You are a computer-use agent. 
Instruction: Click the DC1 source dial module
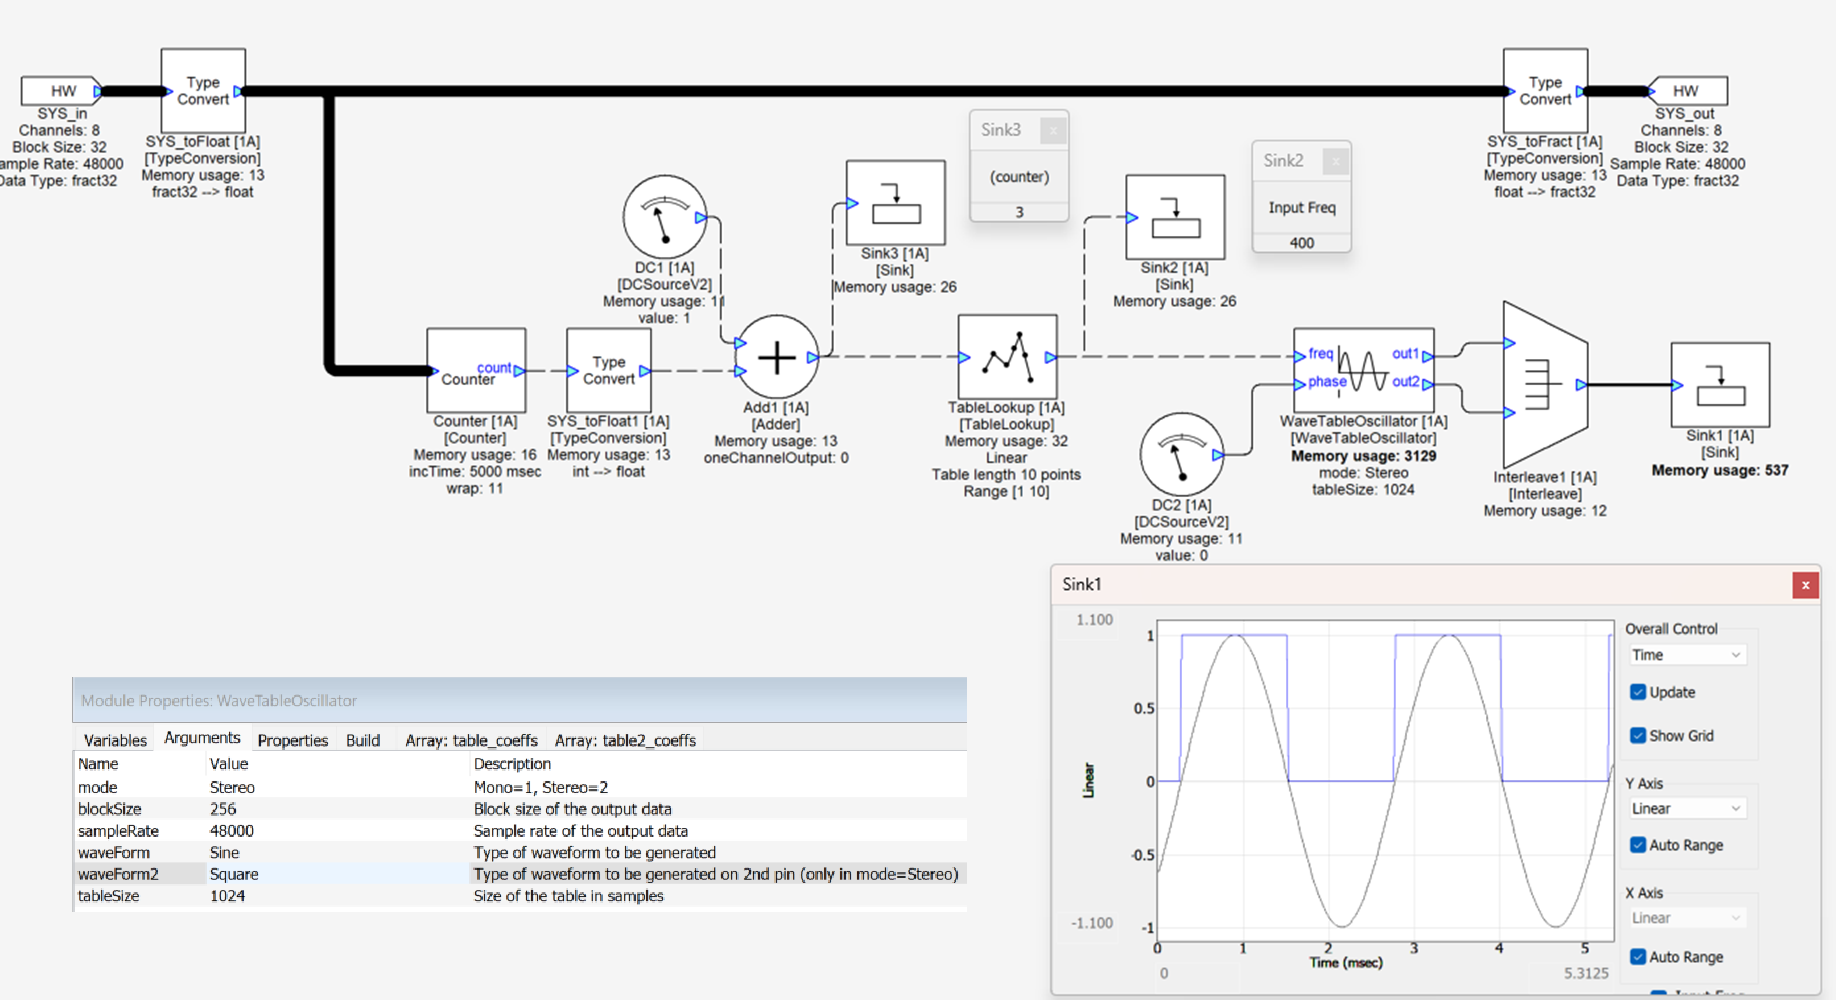(664, 217)
